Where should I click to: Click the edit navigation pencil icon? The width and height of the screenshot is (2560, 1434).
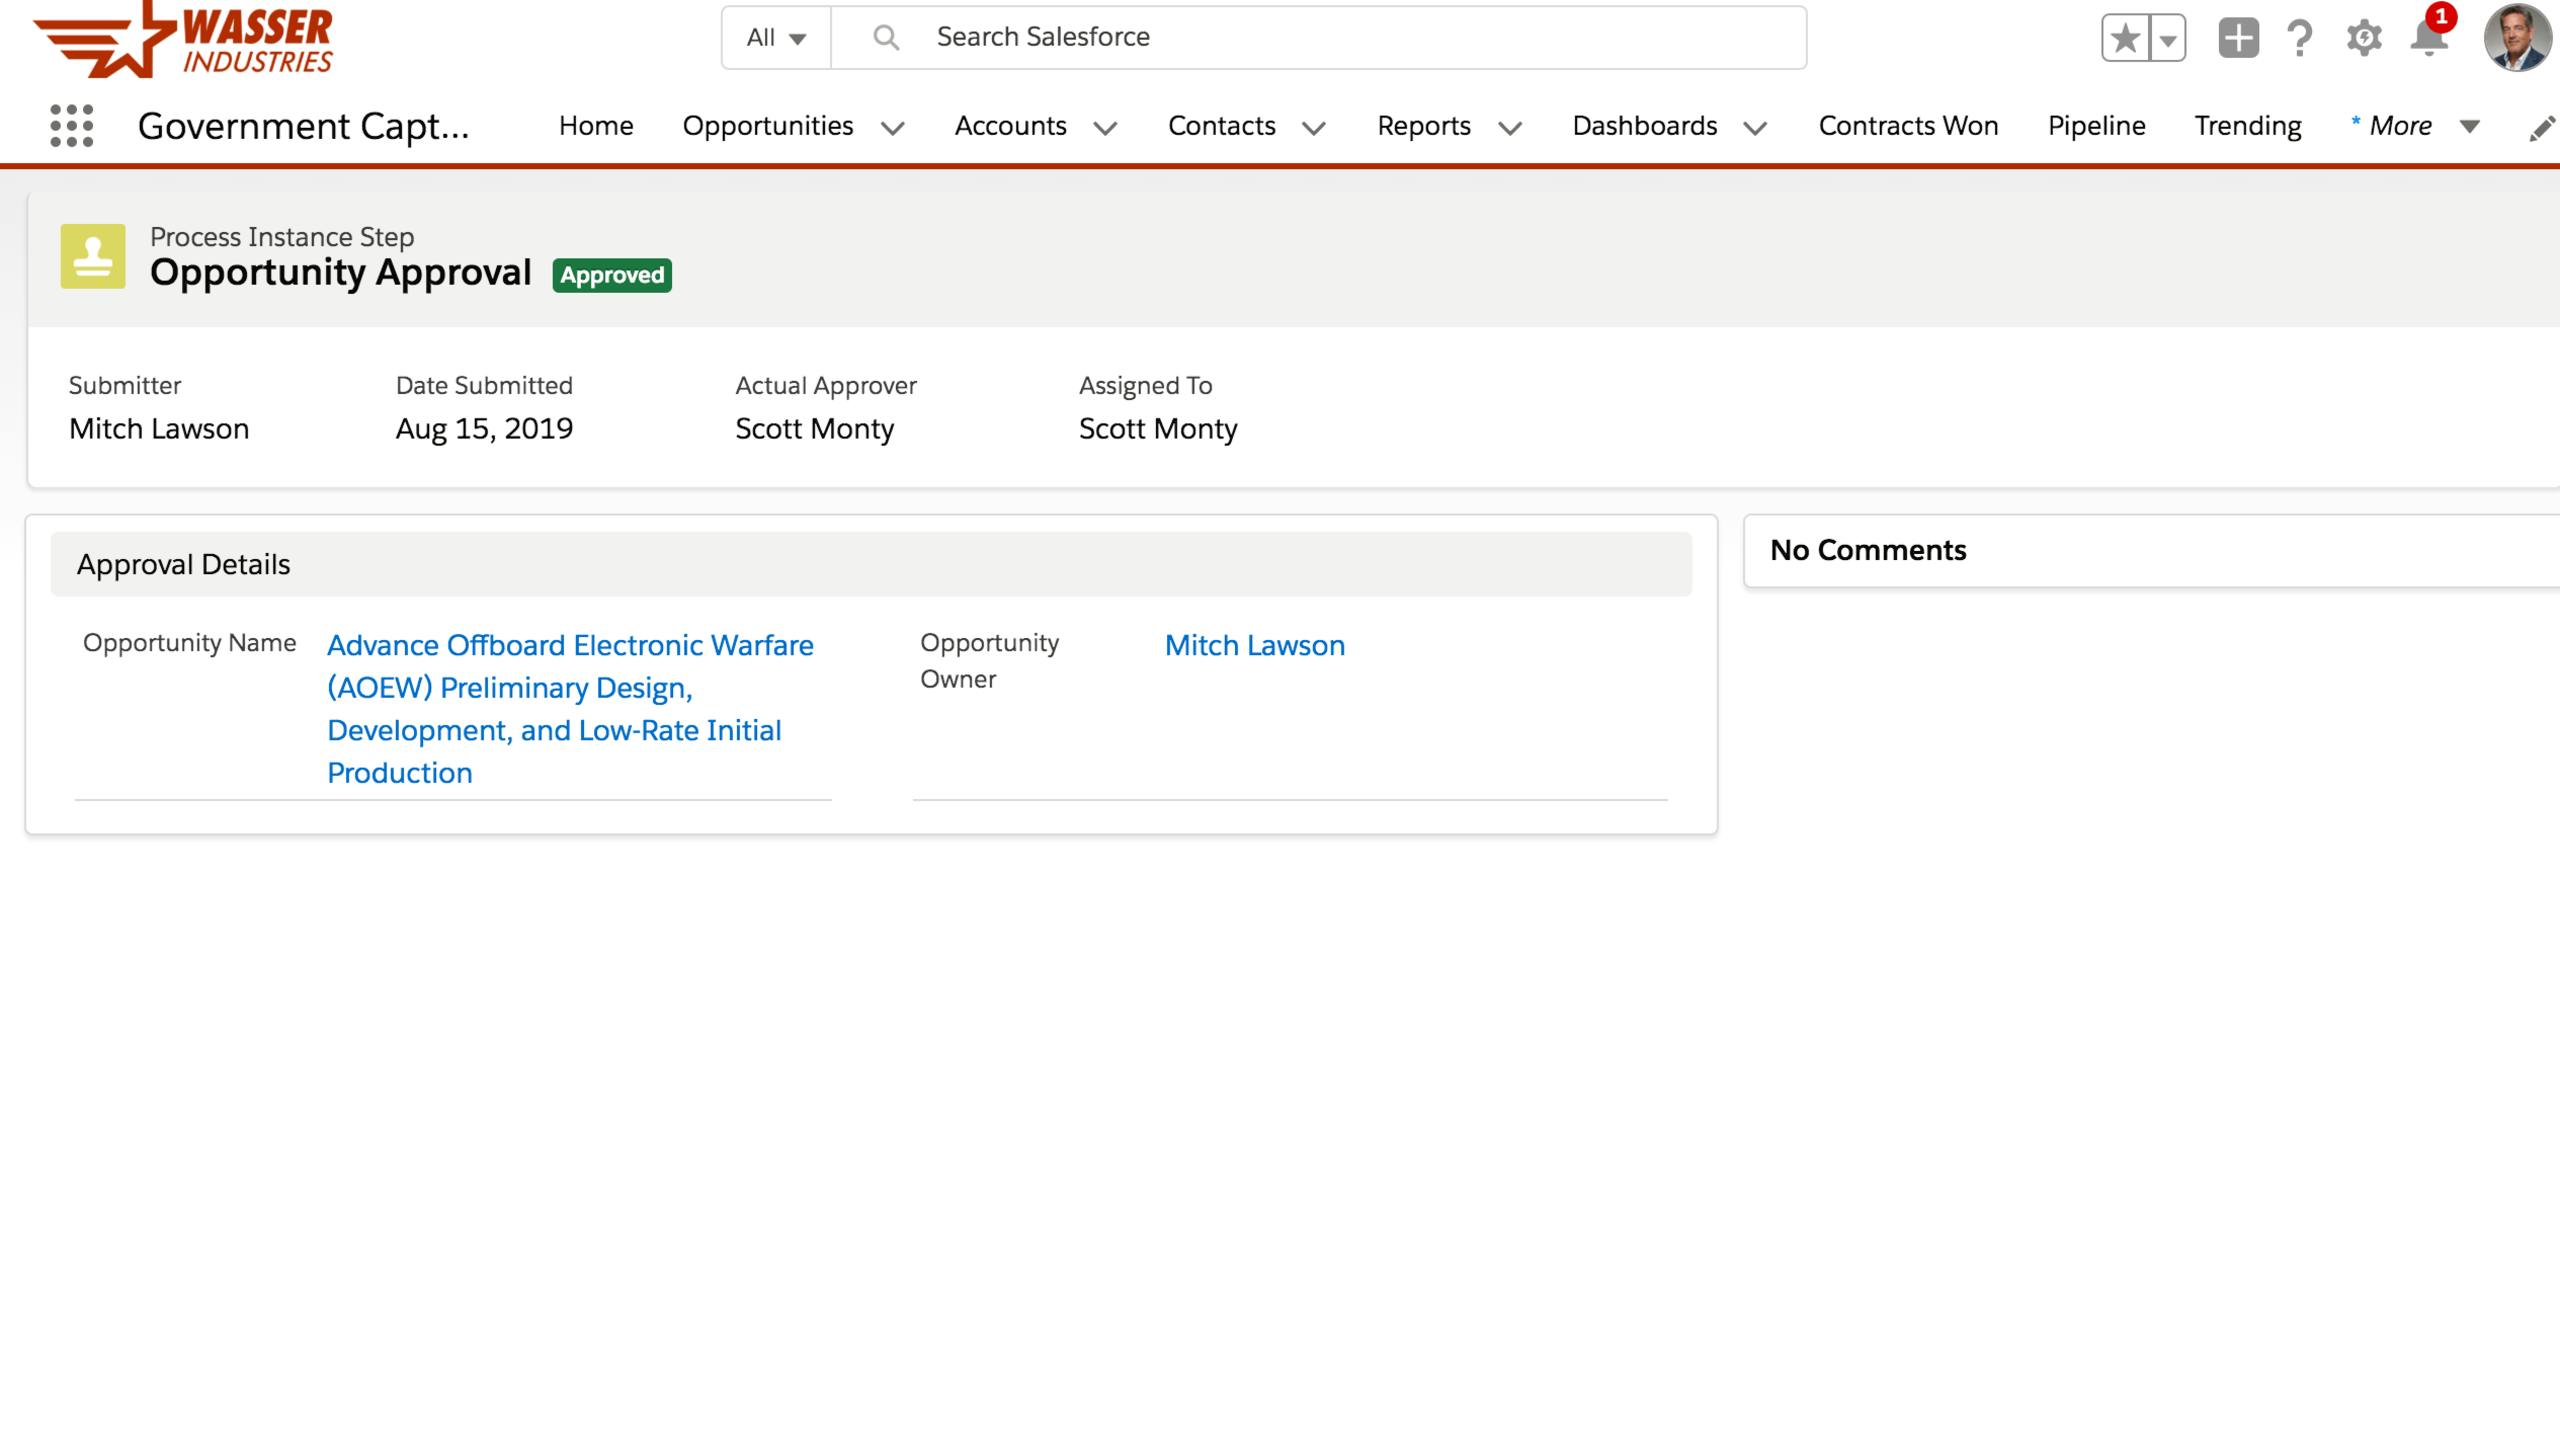[2542, 128]
